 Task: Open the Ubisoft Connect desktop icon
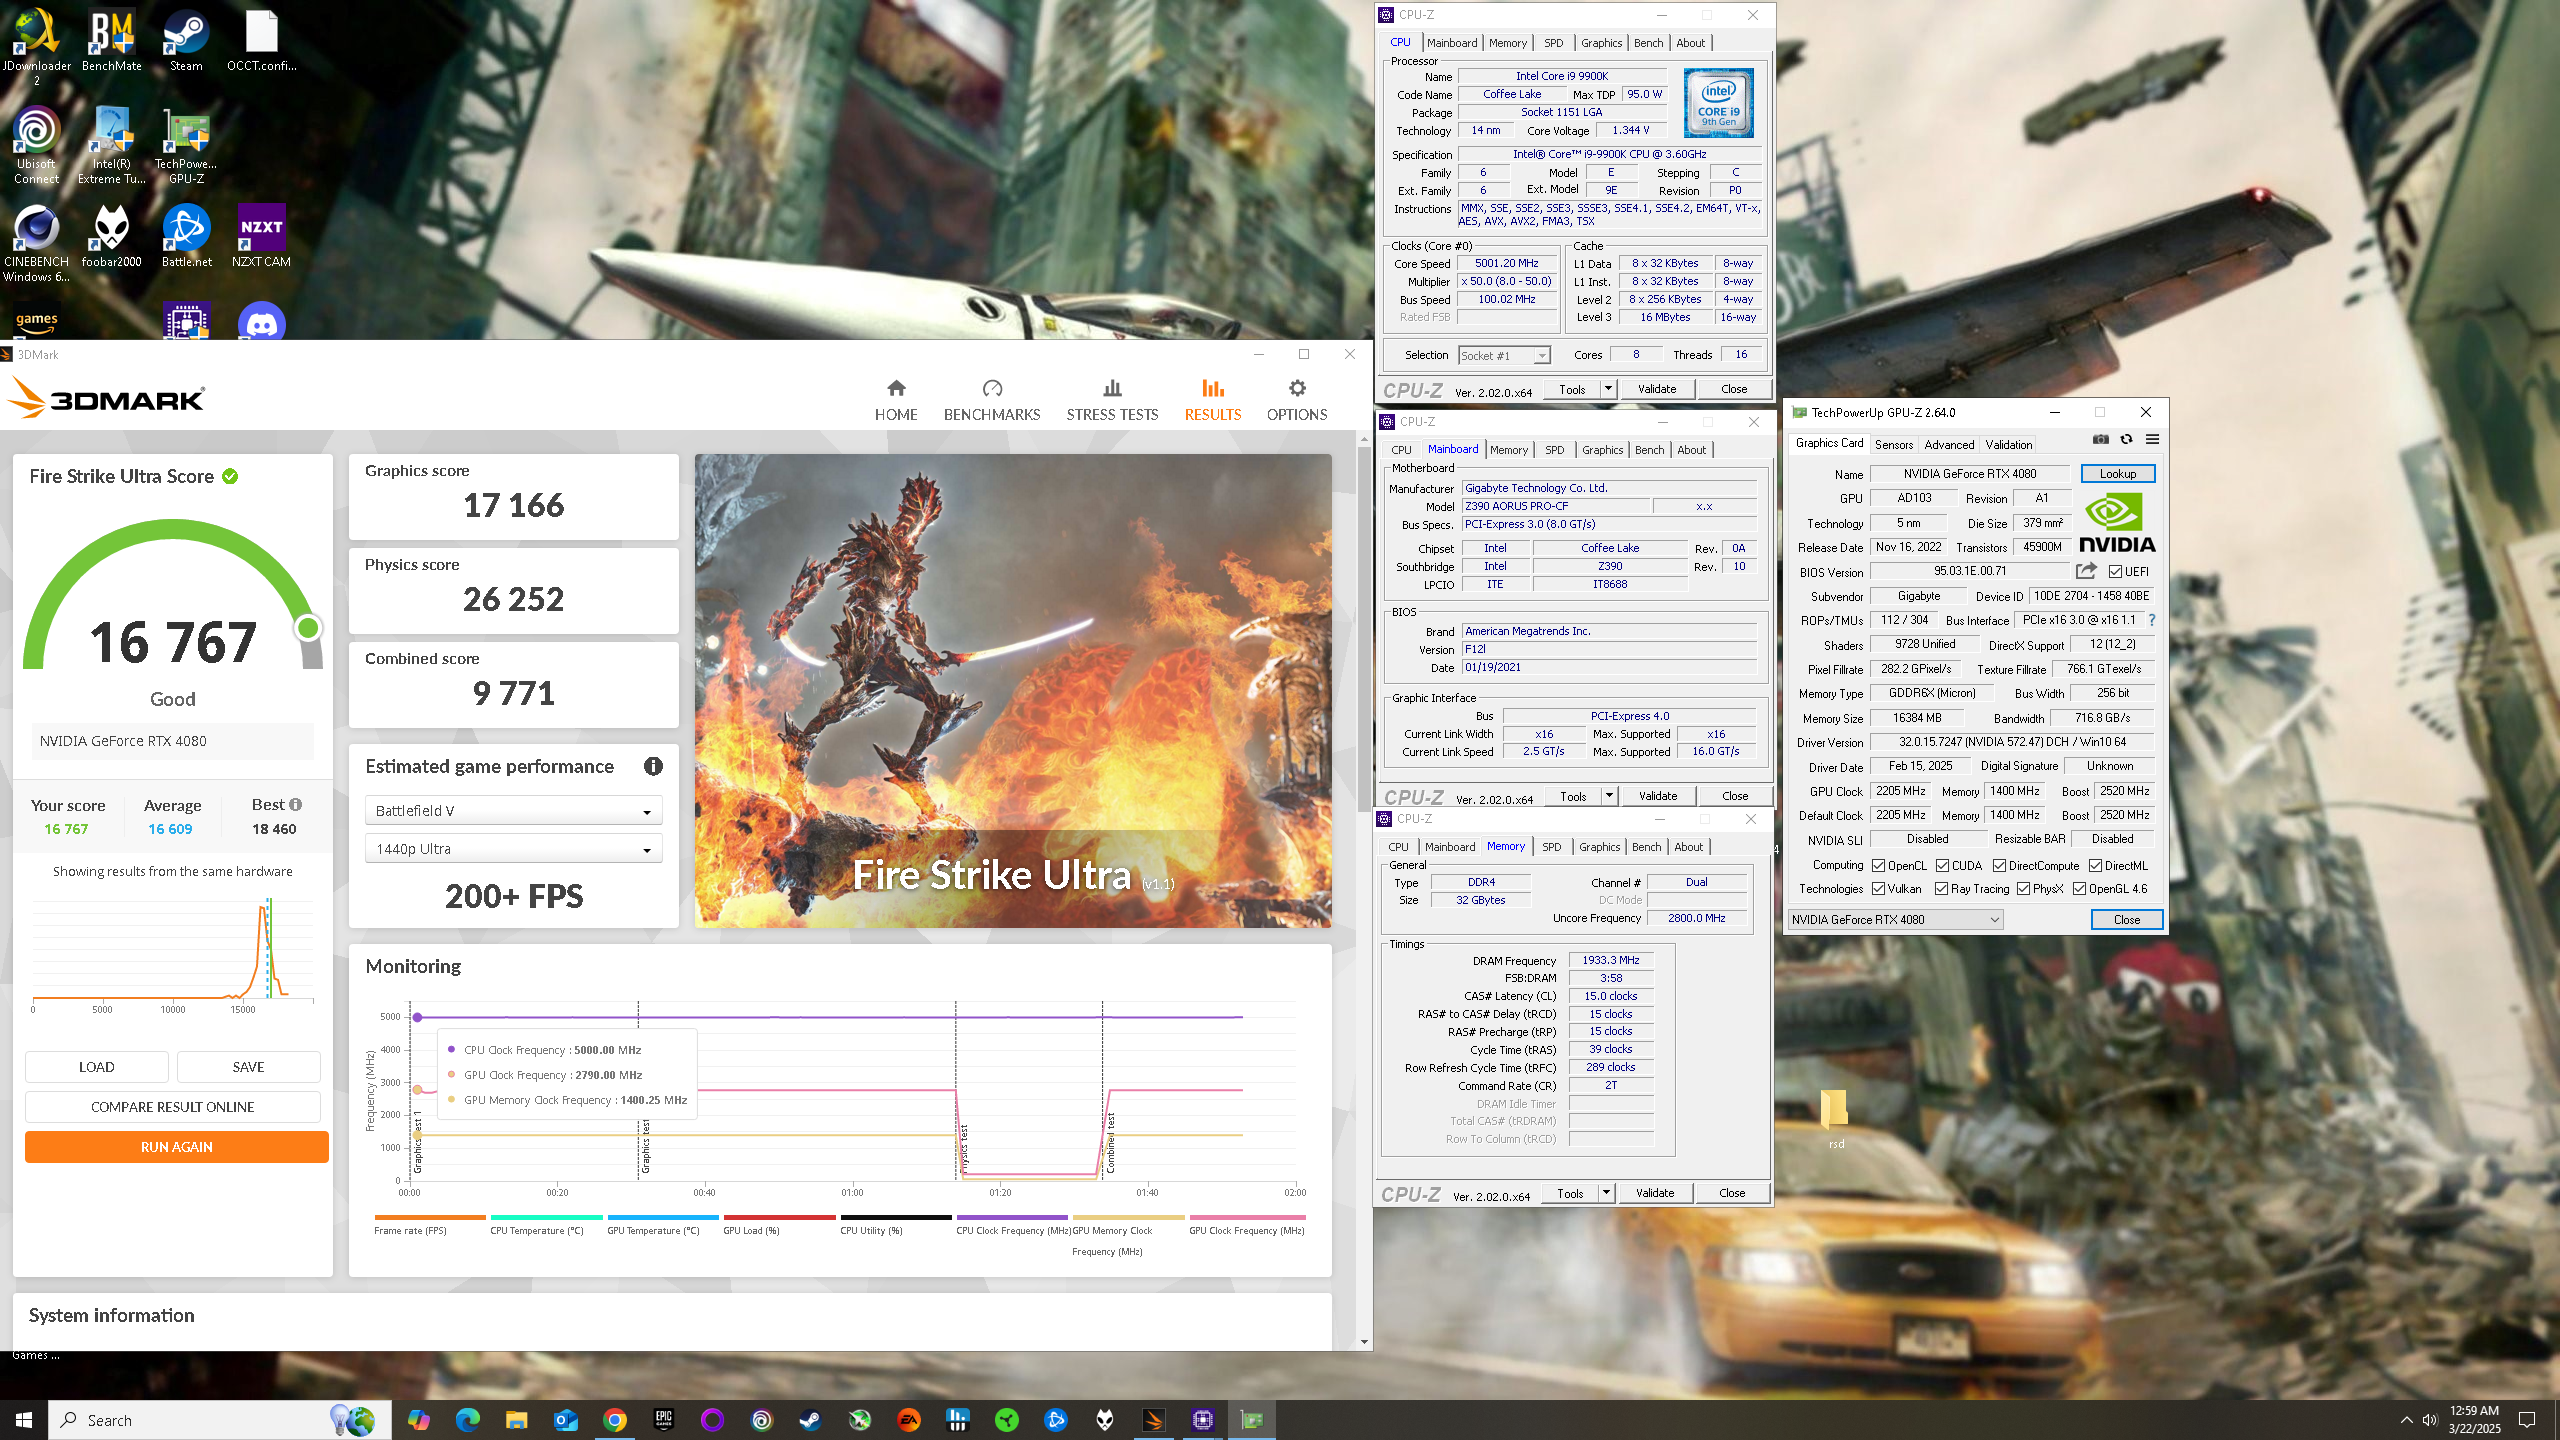tap(36, 145)
